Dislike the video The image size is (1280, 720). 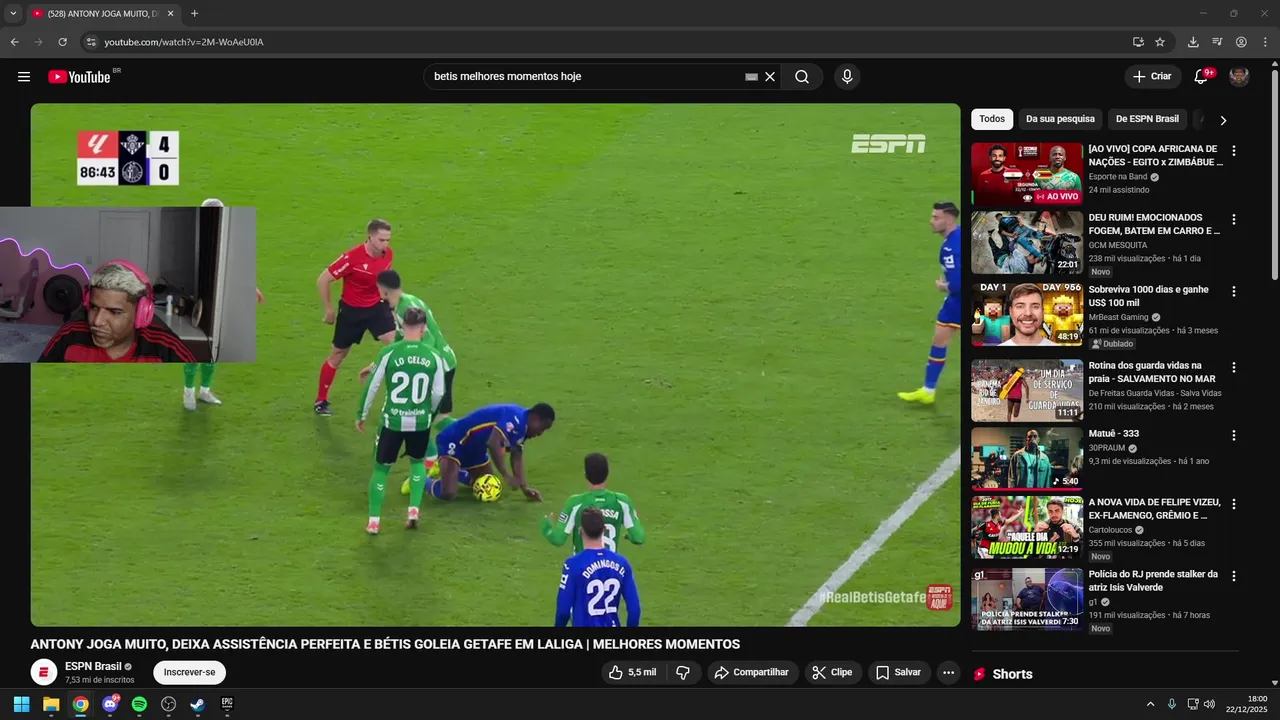pos(683,672)
